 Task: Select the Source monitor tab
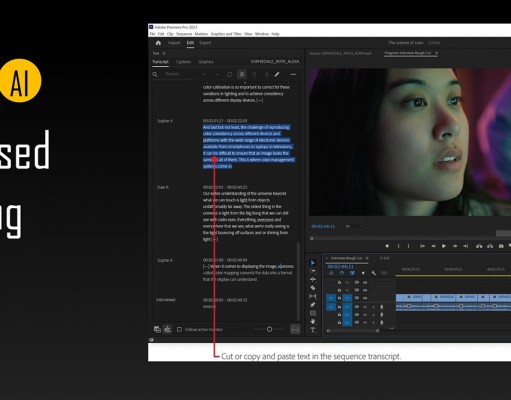point(340,53)
